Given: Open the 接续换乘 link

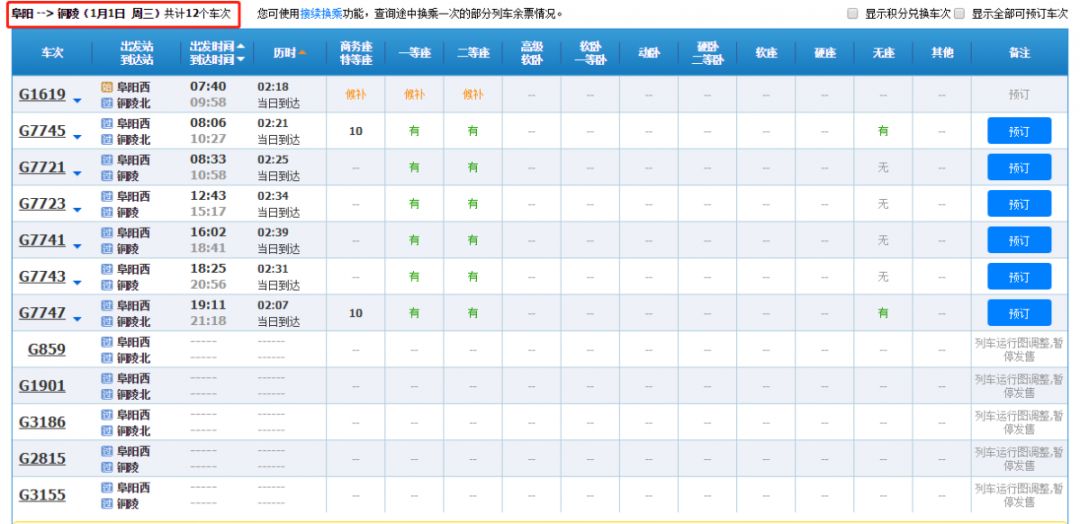Looking at the screenshot, I should click(321, 14).
